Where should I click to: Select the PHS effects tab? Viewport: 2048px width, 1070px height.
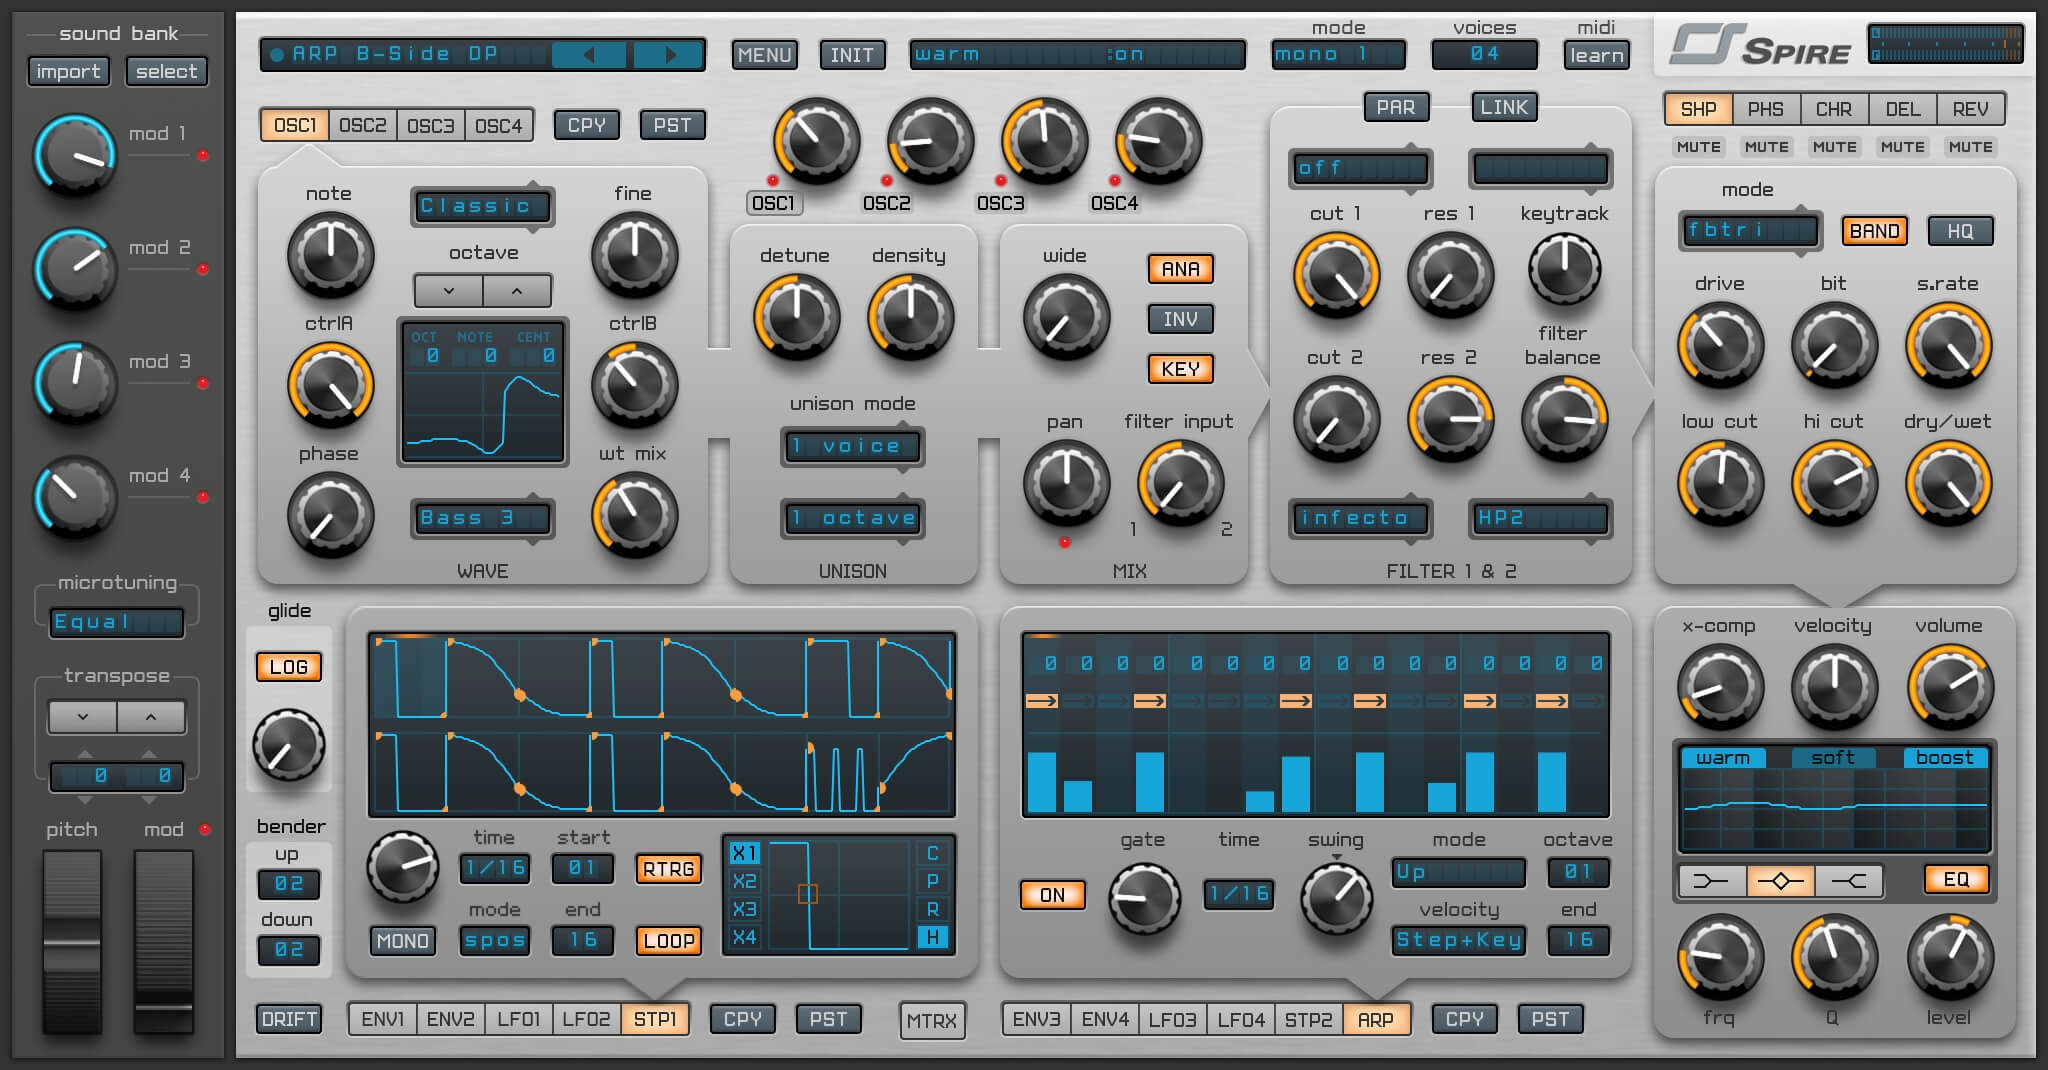(x=1766, y=108)
